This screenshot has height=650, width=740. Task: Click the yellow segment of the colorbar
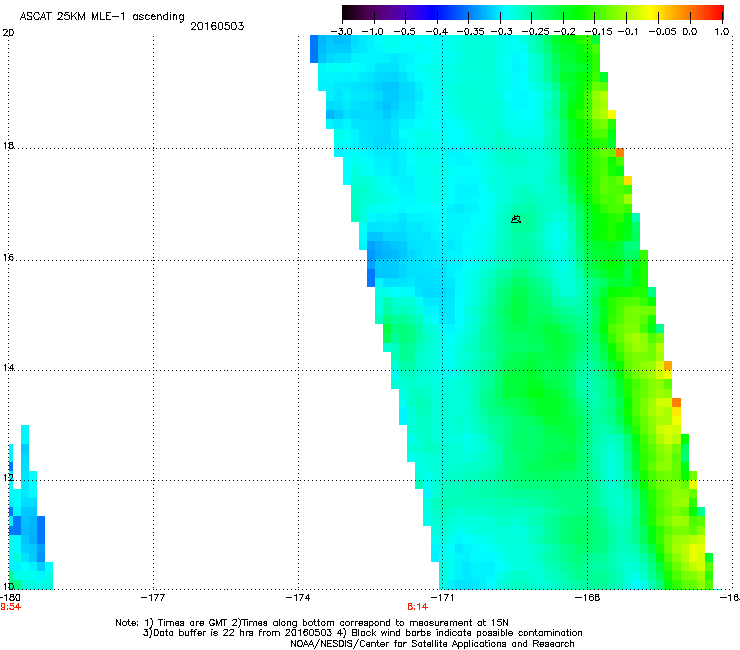tap(650, 13)
